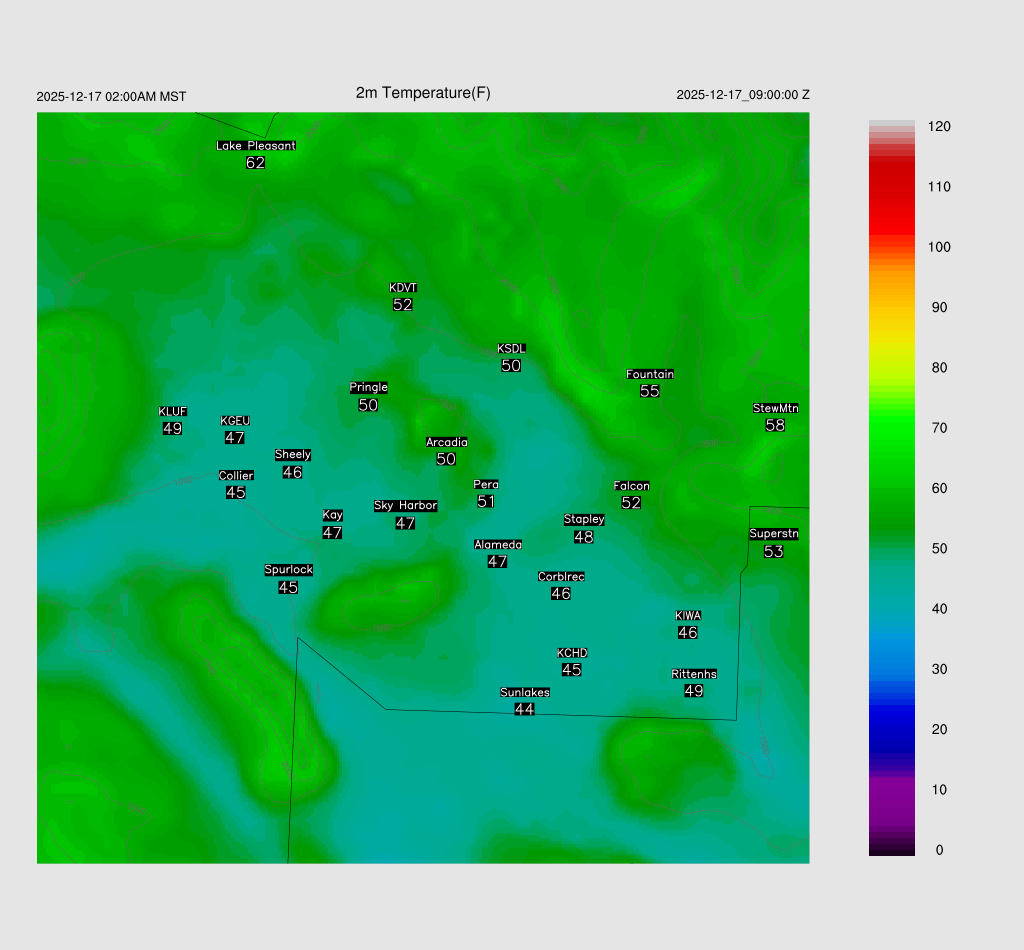Select the Rittenhs station label

tap(694, 675)
